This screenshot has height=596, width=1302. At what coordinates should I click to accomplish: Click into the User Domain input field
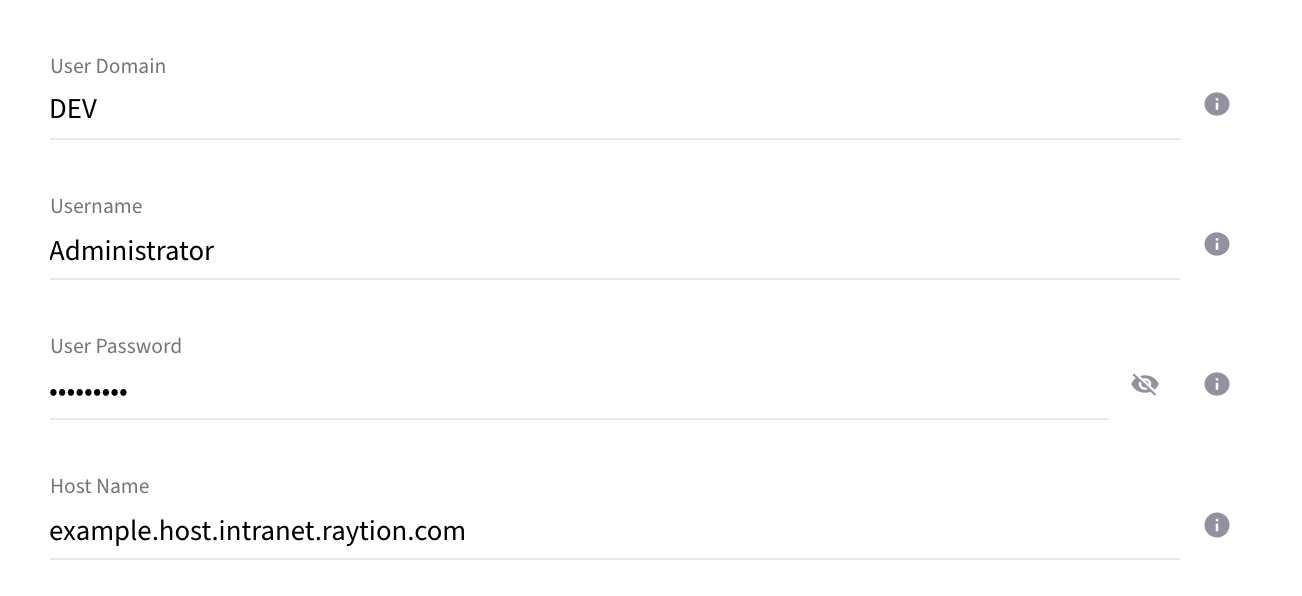coord(400,108)
